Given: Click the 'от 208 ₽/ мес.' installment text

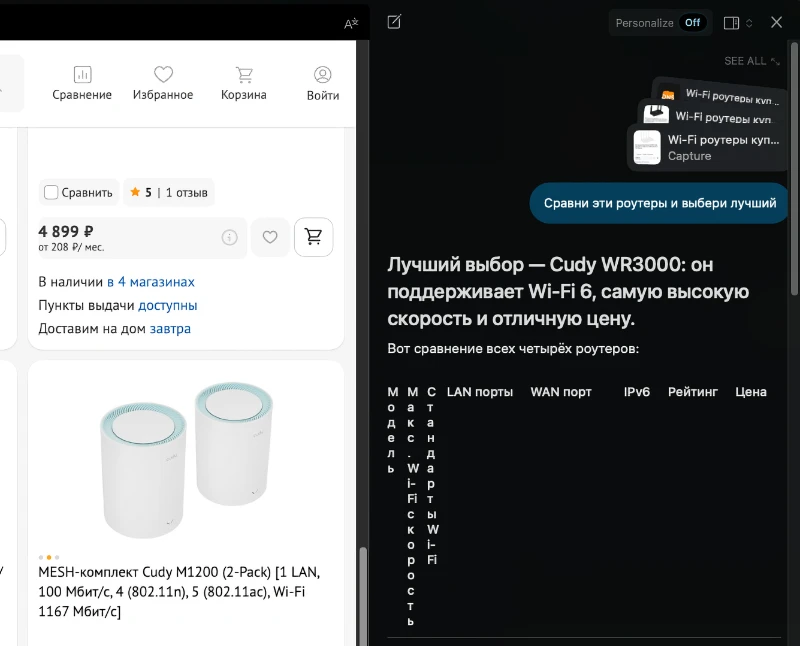Looking at the screenshot, I should 71,247.
